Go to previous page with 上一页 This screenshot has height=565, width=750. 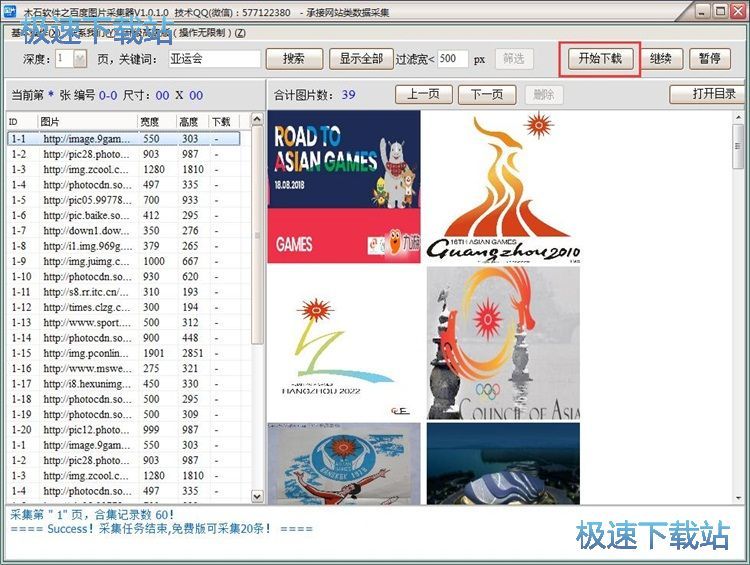point(423,94)
